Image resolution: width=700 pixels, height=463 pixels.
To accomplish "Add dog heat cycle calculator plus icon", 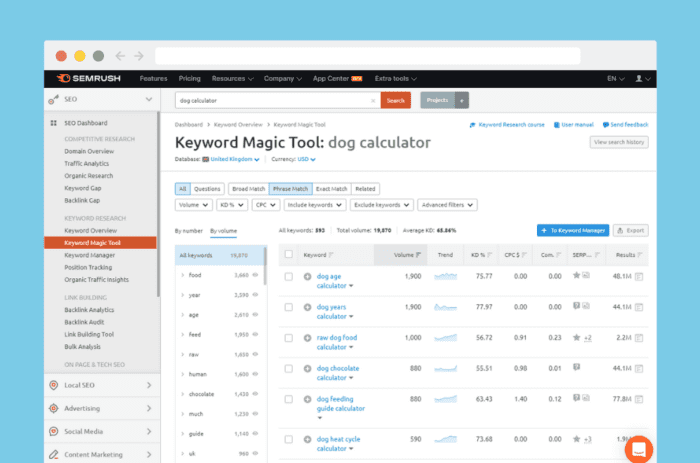I will pyautogui.click(x=307, y=439).
